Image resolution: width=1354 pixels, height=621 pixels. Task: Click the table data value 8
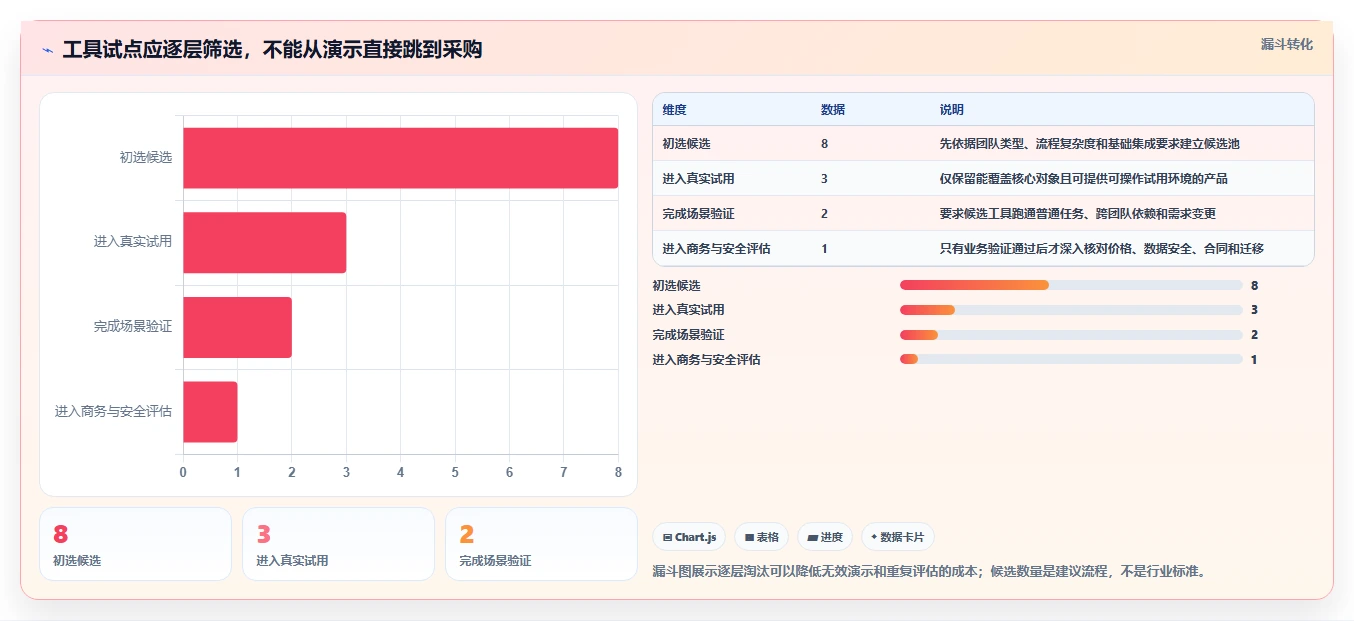[x=824, y=144]
